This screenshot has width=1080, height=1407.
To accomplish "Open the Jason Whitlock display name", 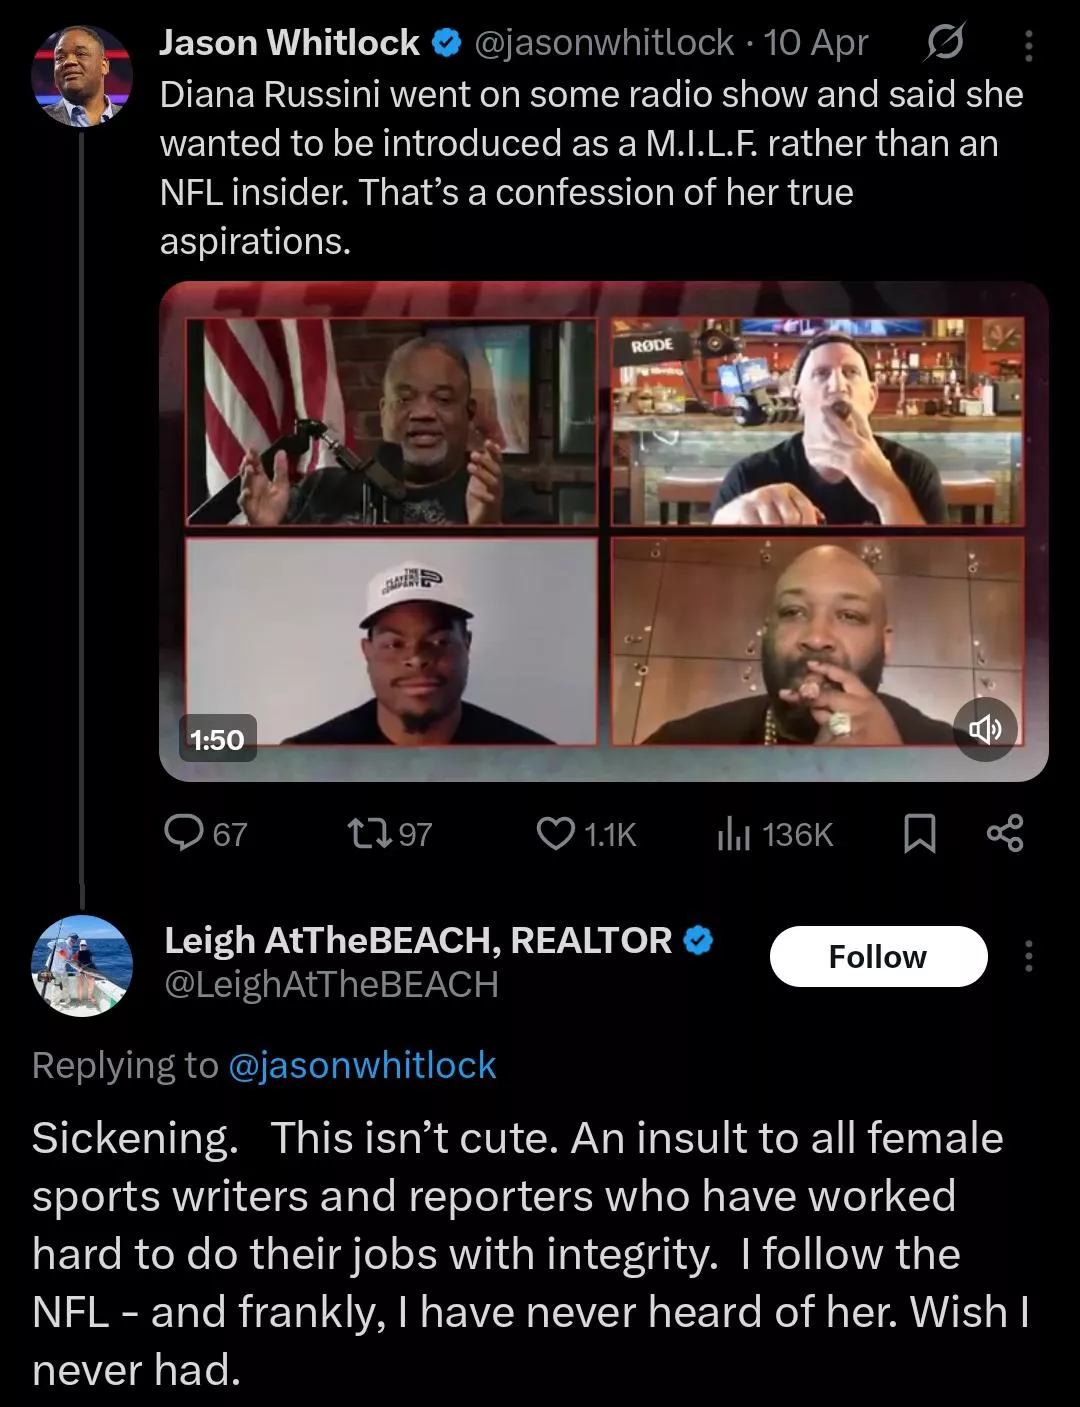I will point(290,43).
